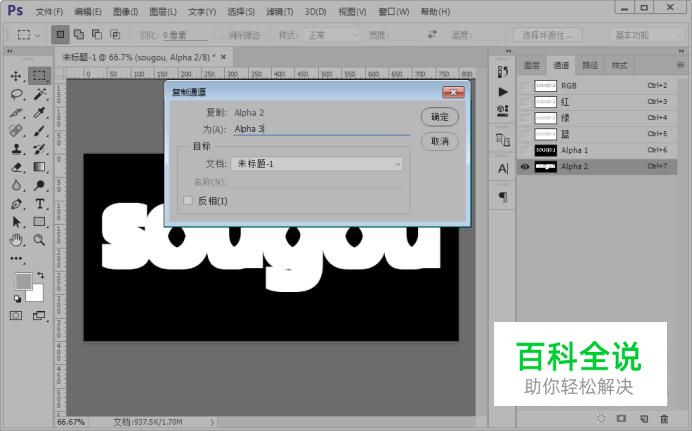Select the Dodge tool
Viewport: 692px width, 431px height.
pyautogui.click(x=39, y=185)
